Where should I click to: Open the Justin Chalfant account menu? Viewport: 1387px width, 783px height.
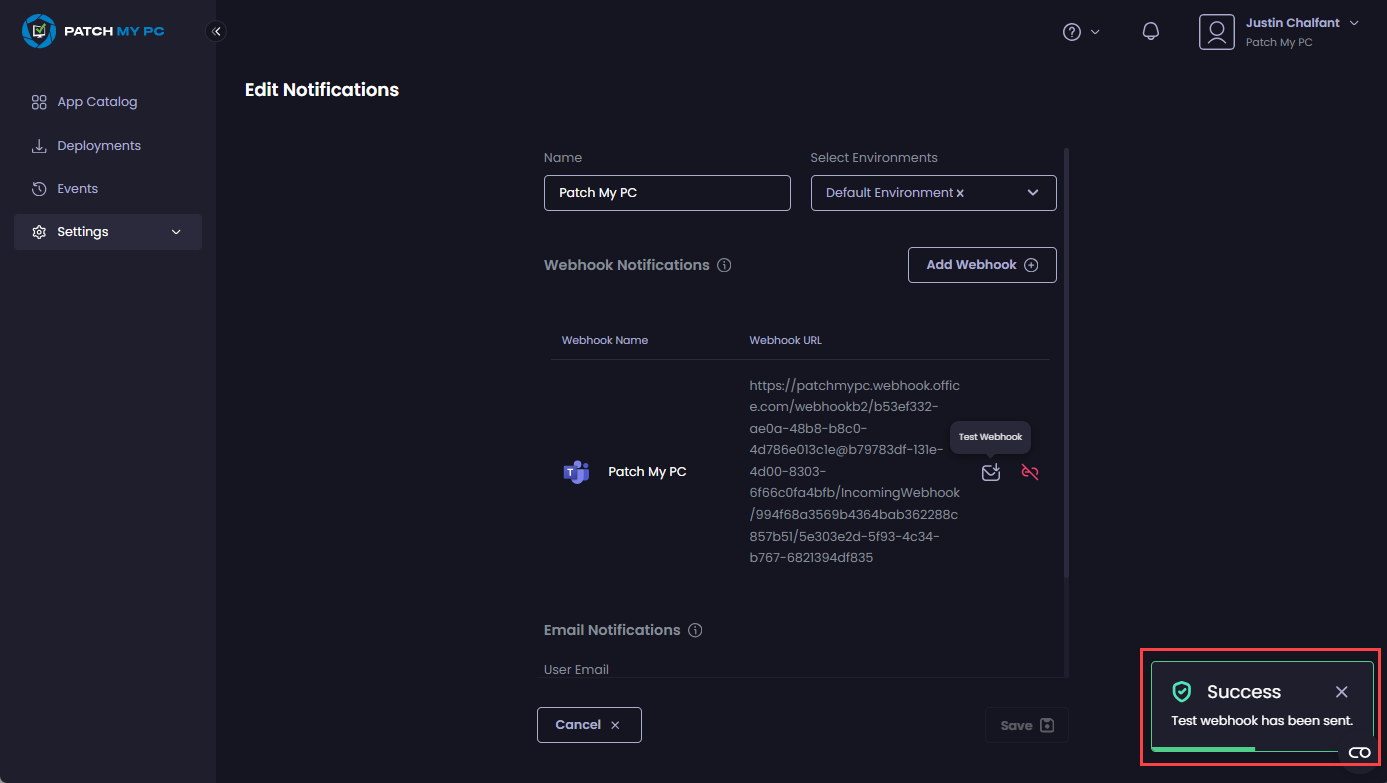coord(1301,23)
